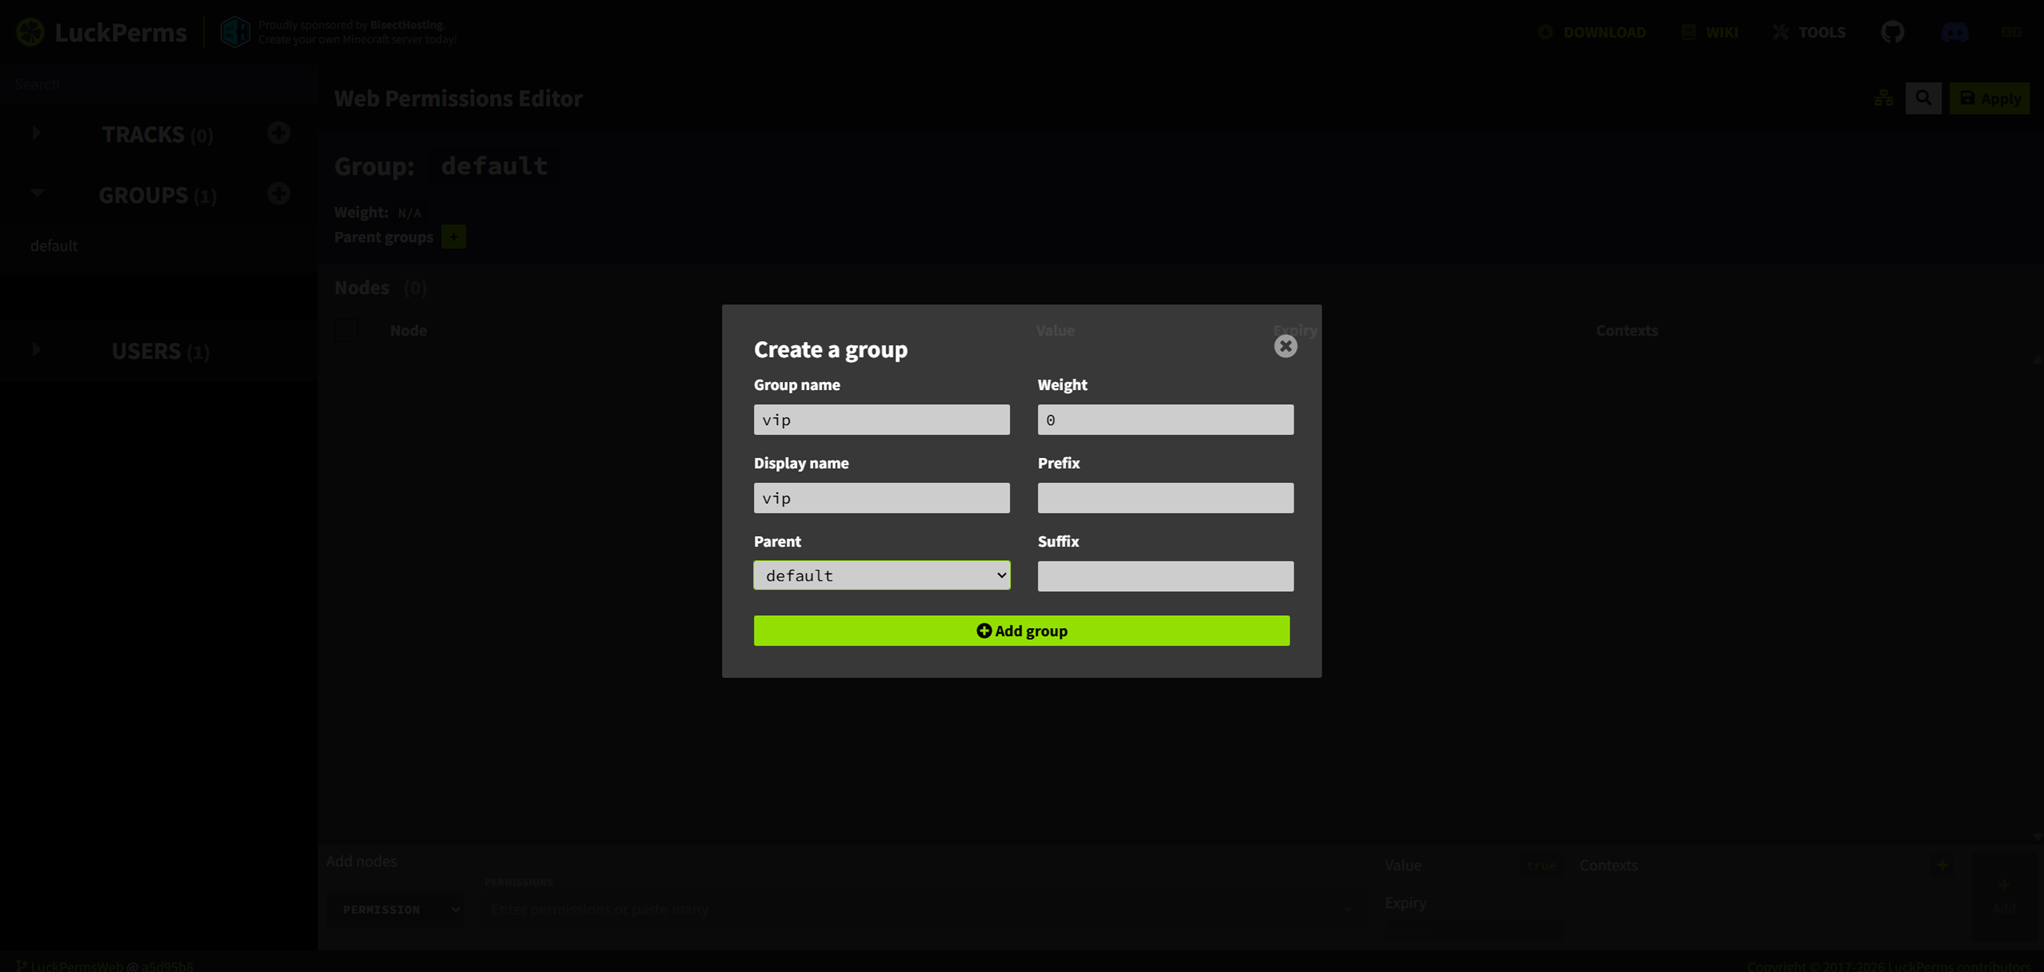The width and height of the screenshot is (2044, 972).
Task: Open the GitHub icon link
Action: 1892,32
